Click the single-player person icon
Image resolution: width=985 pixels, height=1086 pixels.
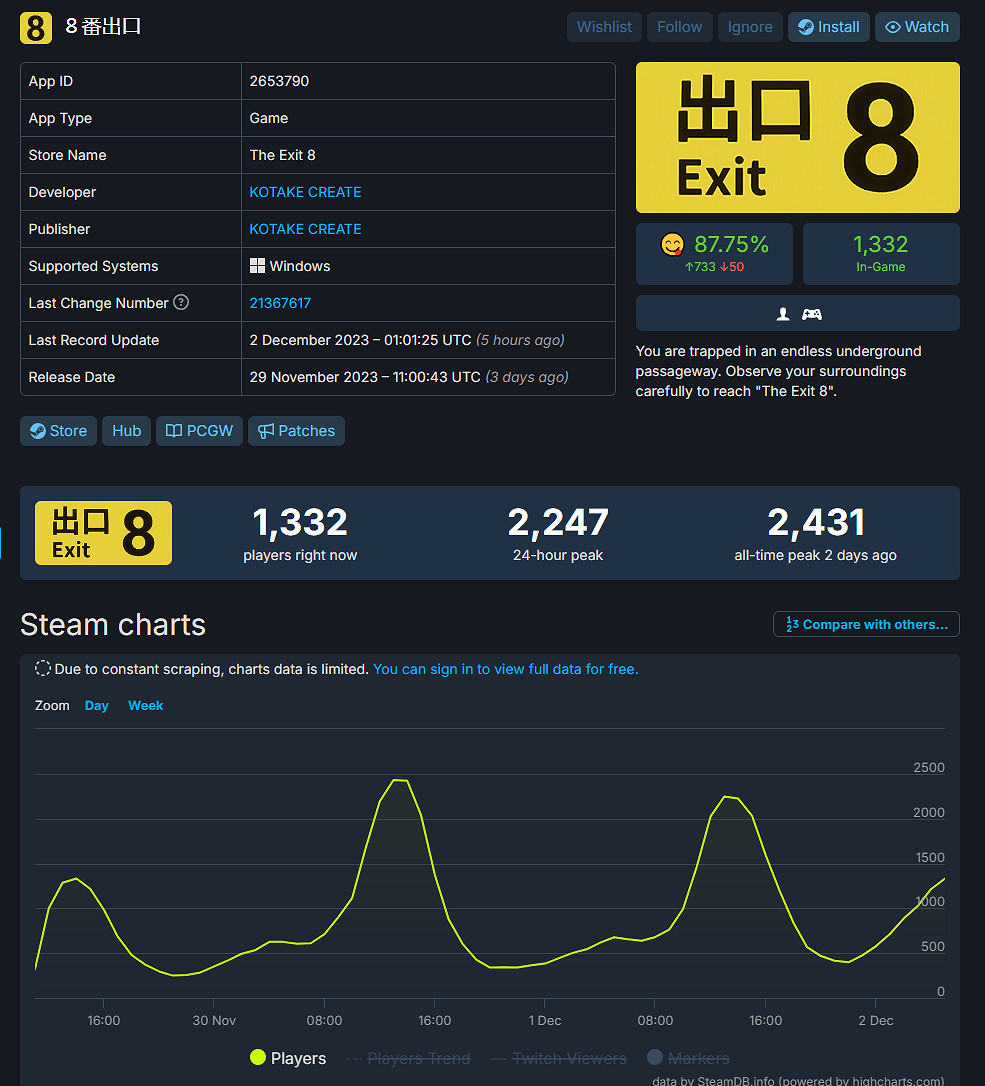tap(783, 314)
